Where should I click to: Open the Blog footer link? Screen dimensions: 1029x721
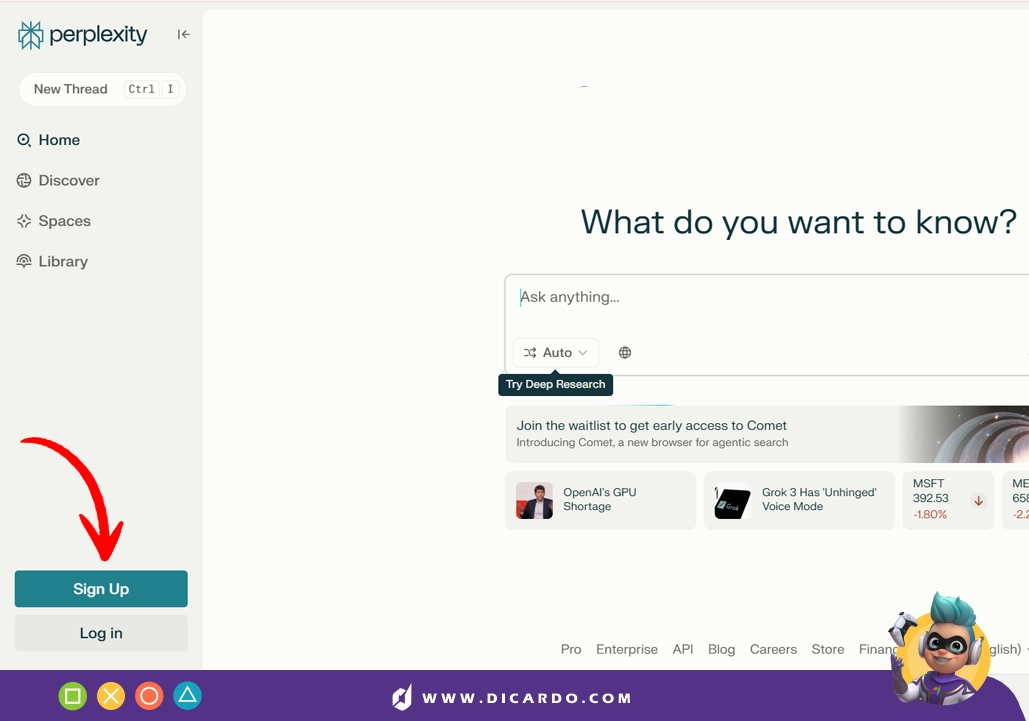721,649
